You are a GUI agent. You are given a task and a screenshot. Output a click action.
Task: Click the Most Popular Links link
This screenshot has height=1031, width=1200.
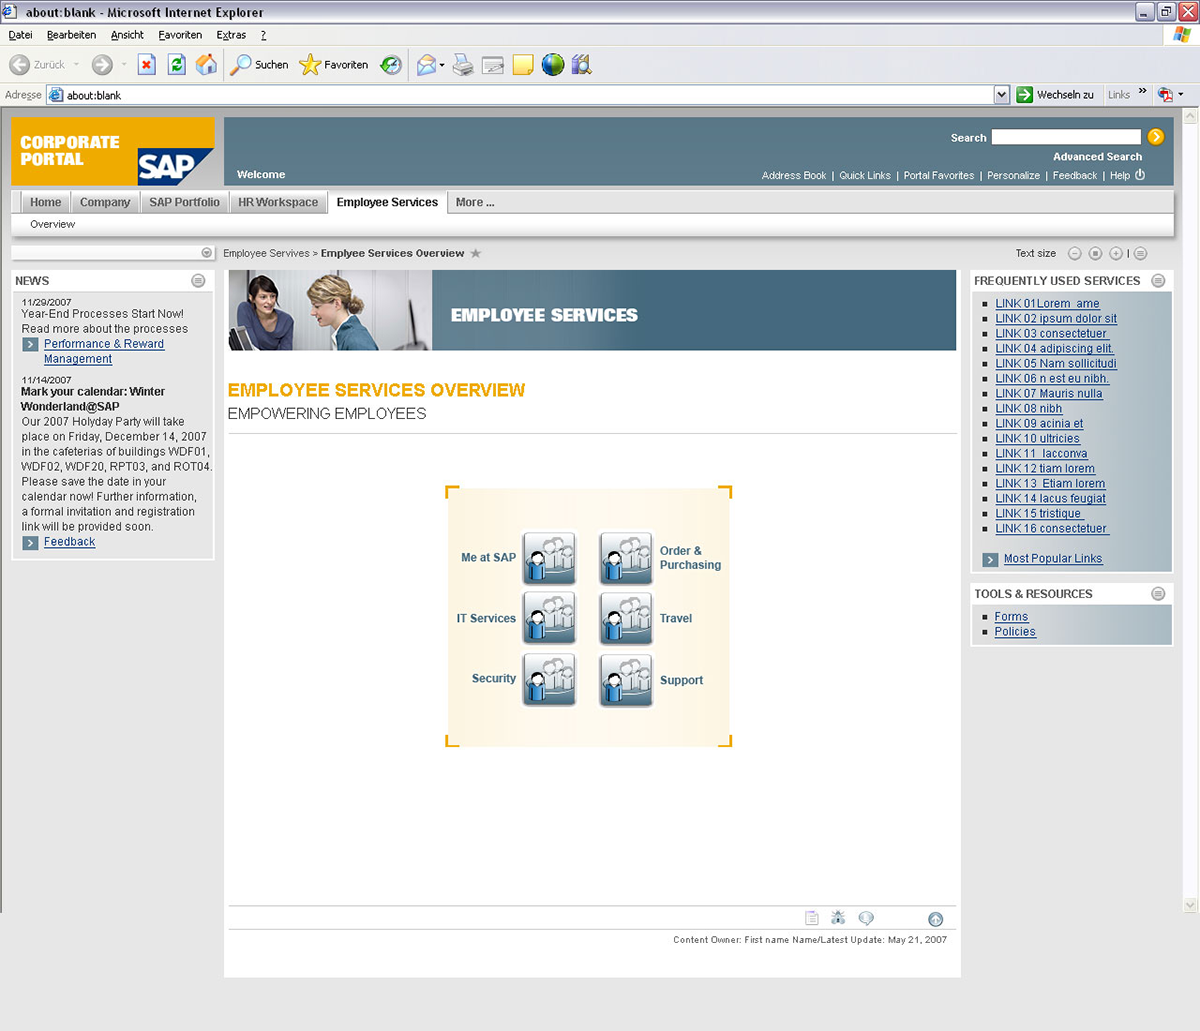click(x=1052, y=559)
